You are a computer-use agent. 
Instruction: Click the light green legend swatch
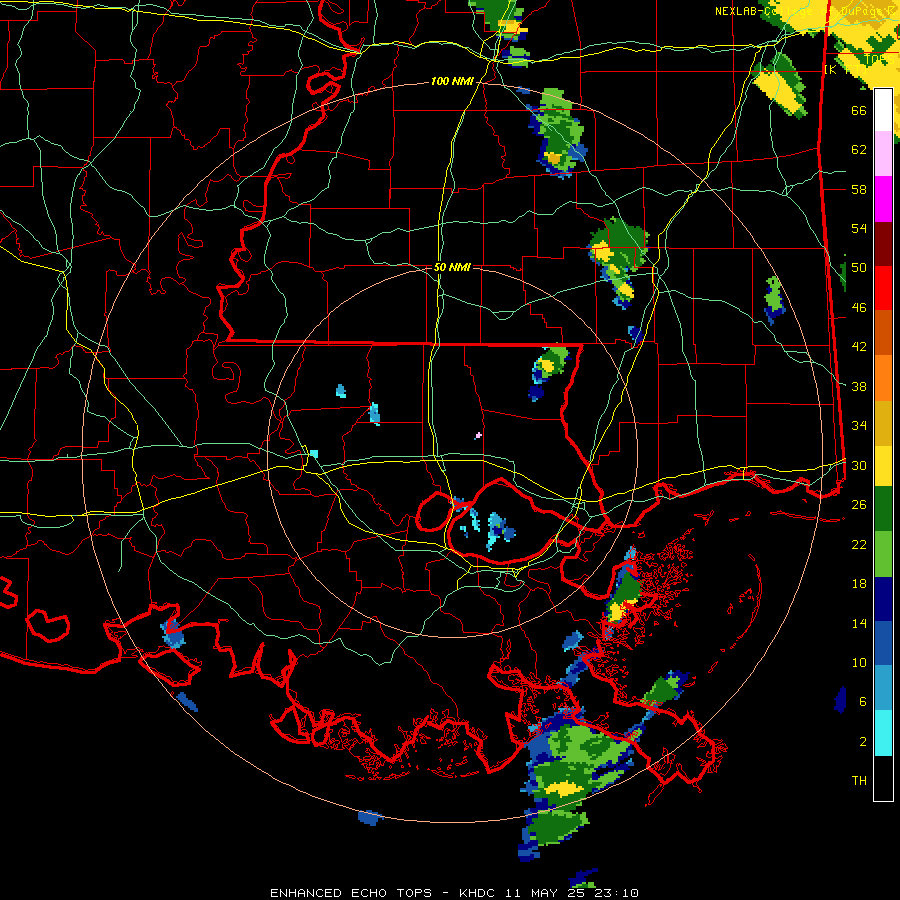tap(883, 554)
